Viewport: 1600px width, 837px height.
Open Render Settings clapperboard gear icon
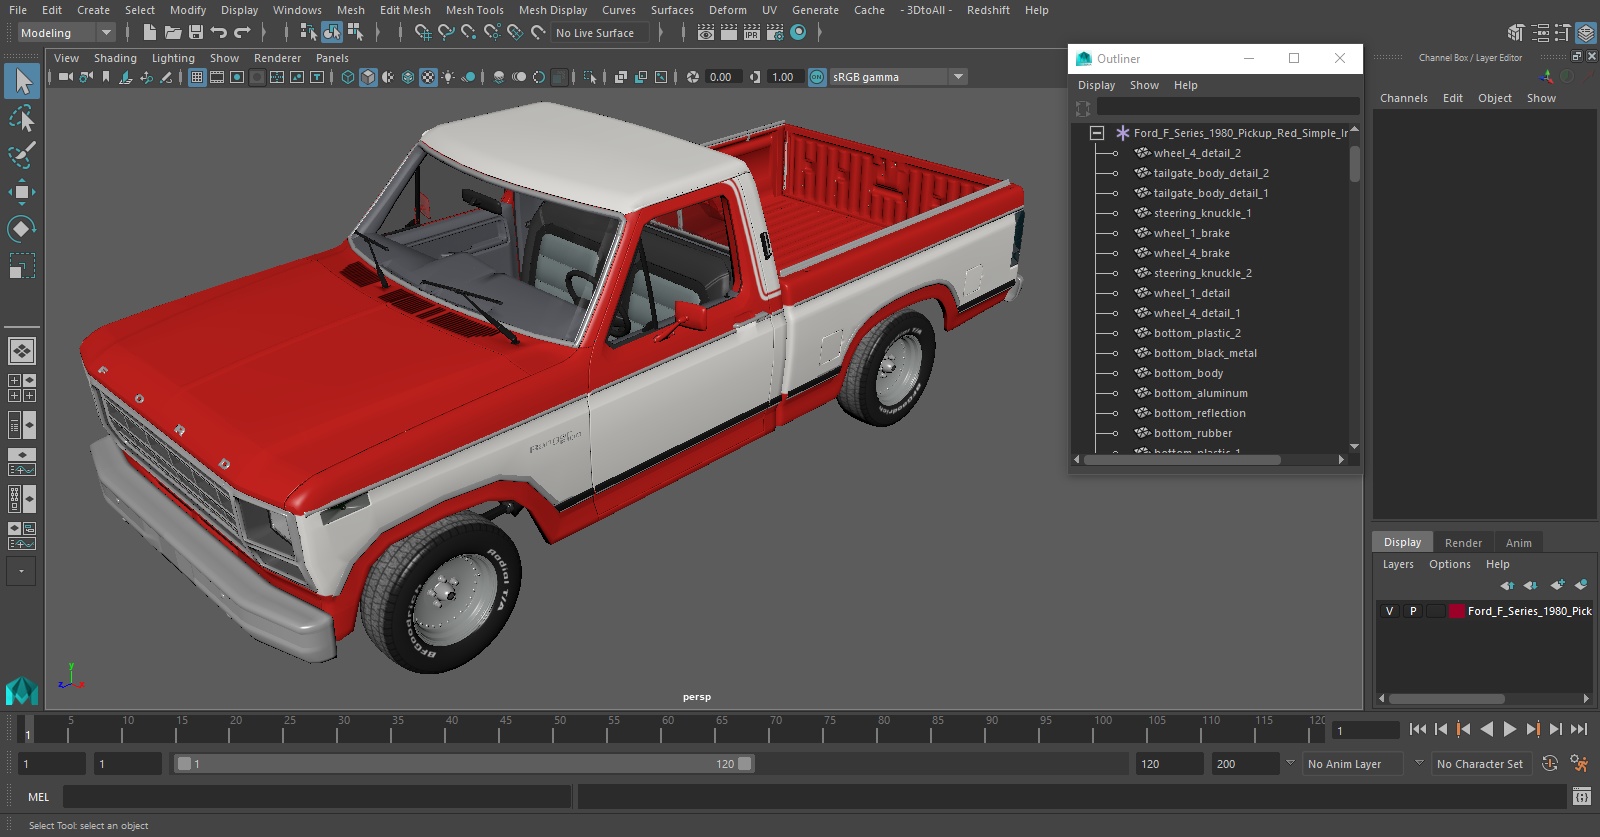click(x=775, y=33)
